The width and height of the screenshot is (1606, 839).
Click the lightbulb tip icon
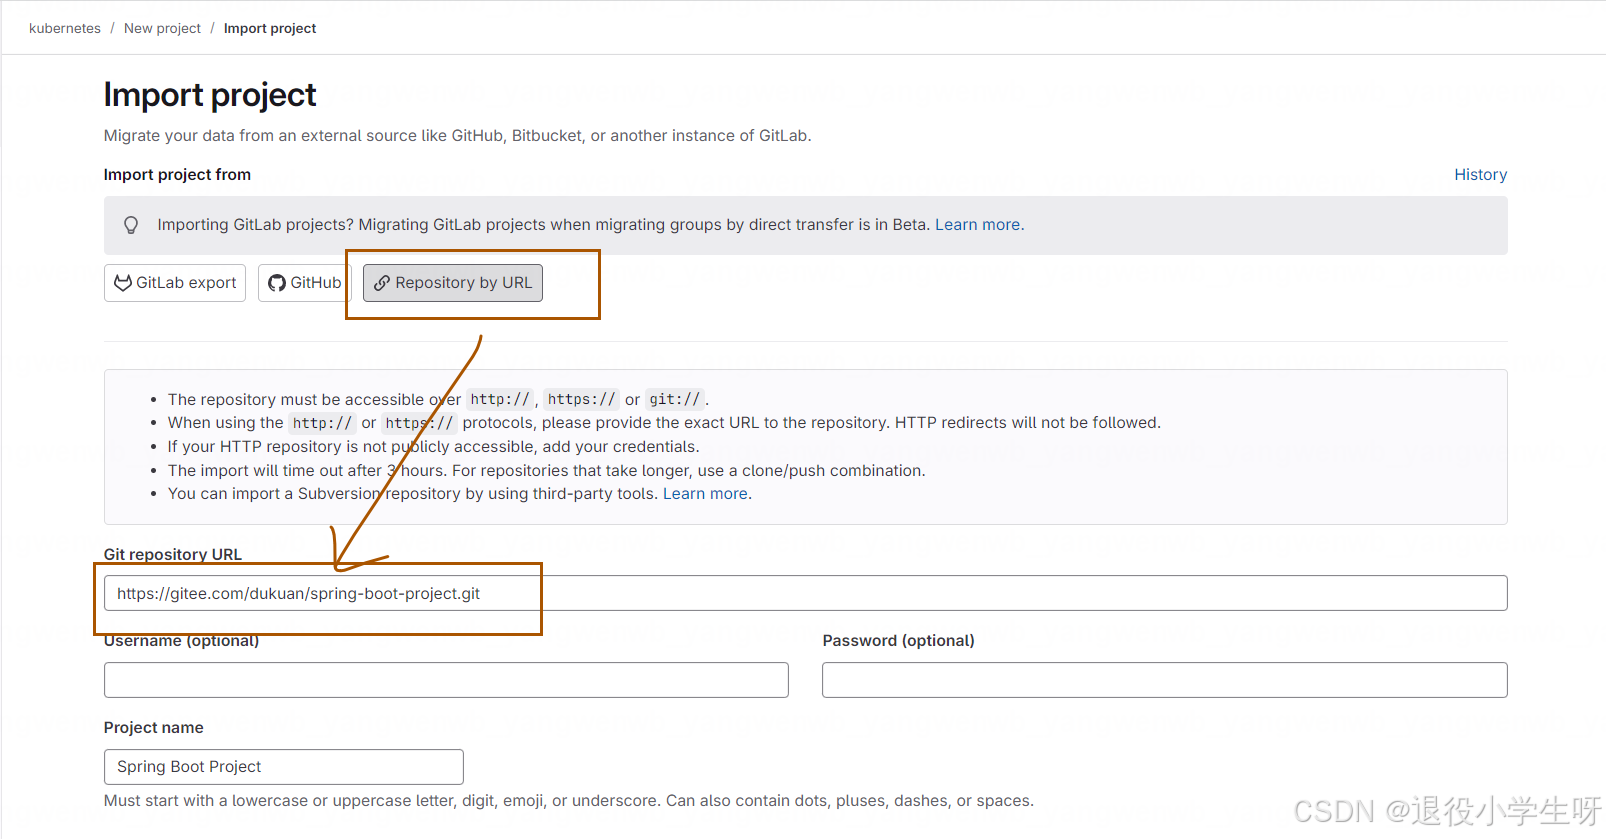coord(131,225)
